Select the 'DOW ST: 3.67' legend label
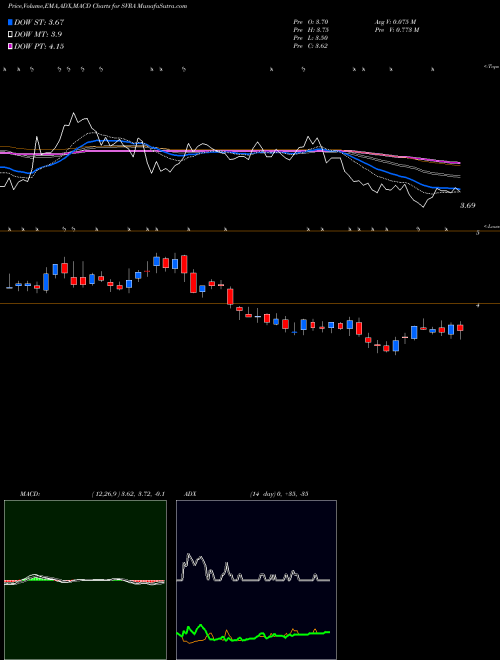This screenshot has height=660, width=500. point(39,22)
